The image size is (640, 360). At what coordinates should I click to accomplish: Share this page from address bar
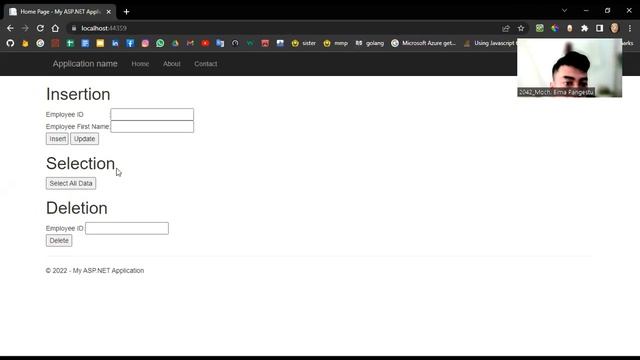506,28
